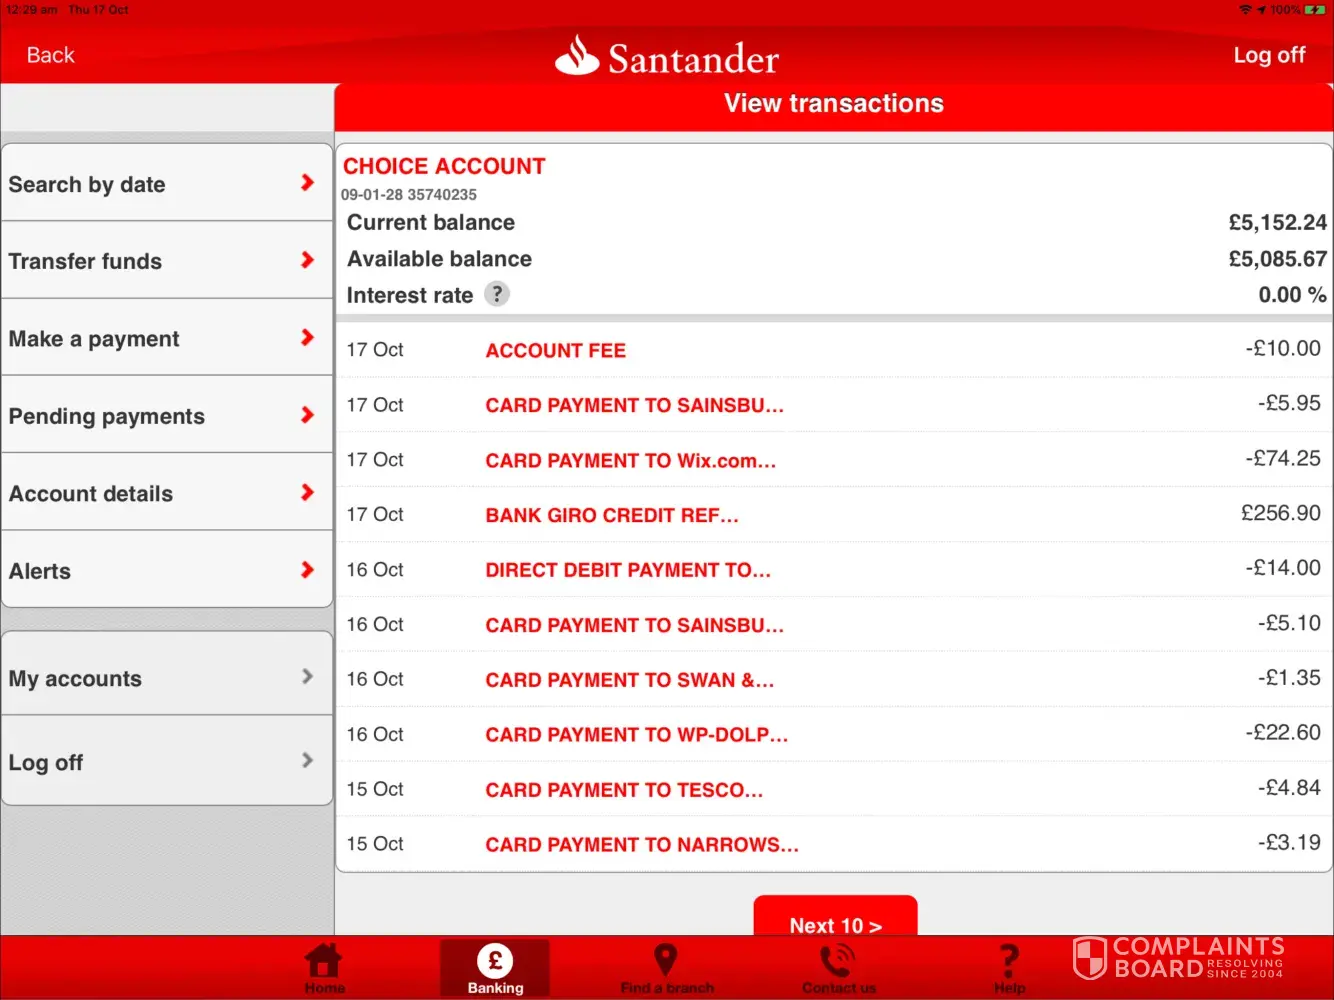Tap the Santander flame logo

[x=577, y=56]
